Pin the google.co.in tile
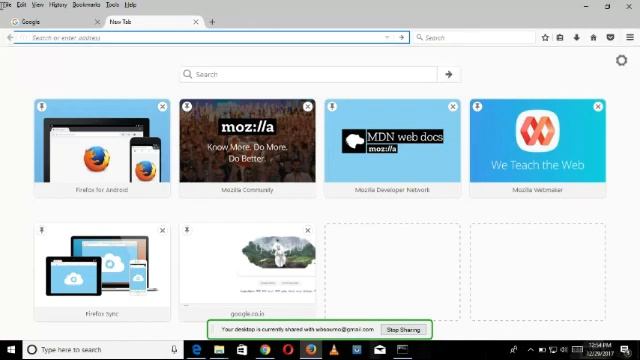 (x=187, y=230)
